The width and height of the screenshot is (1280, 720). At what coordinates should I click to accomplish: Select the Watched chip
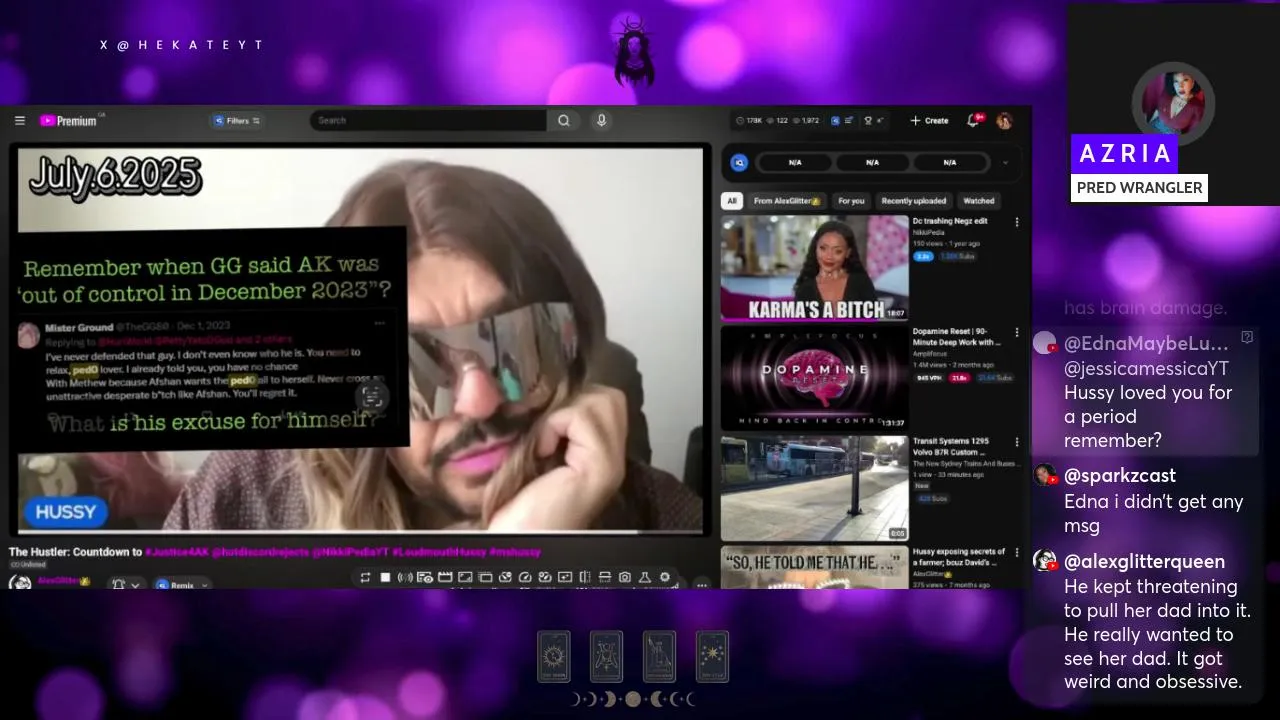(x=979, y=201)
